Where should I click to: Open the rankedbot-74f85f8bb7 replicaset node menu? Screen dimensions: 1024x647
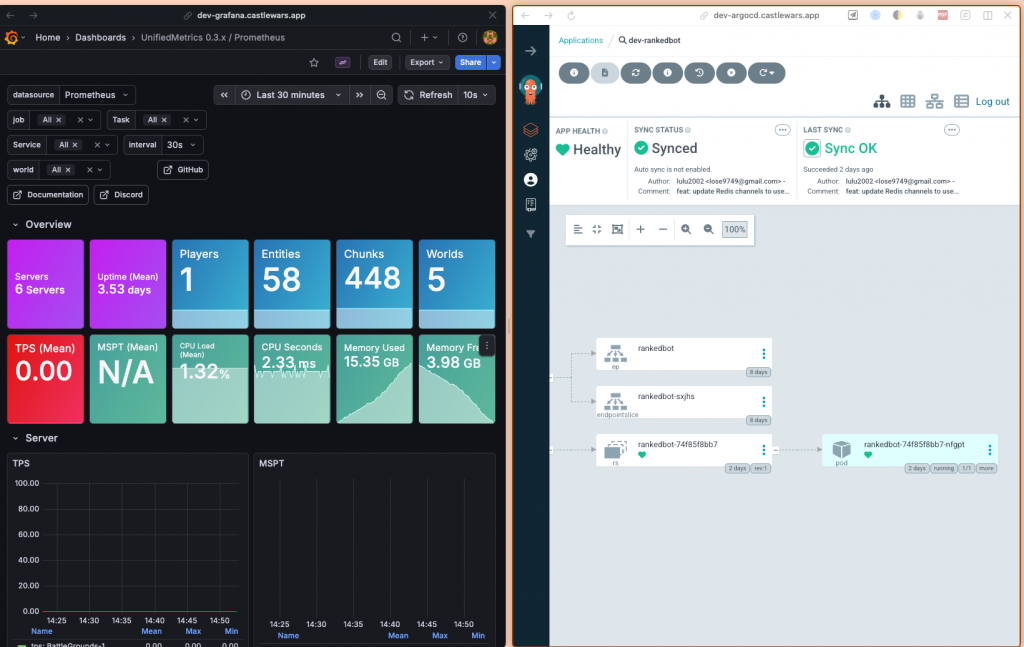point(763,450)
